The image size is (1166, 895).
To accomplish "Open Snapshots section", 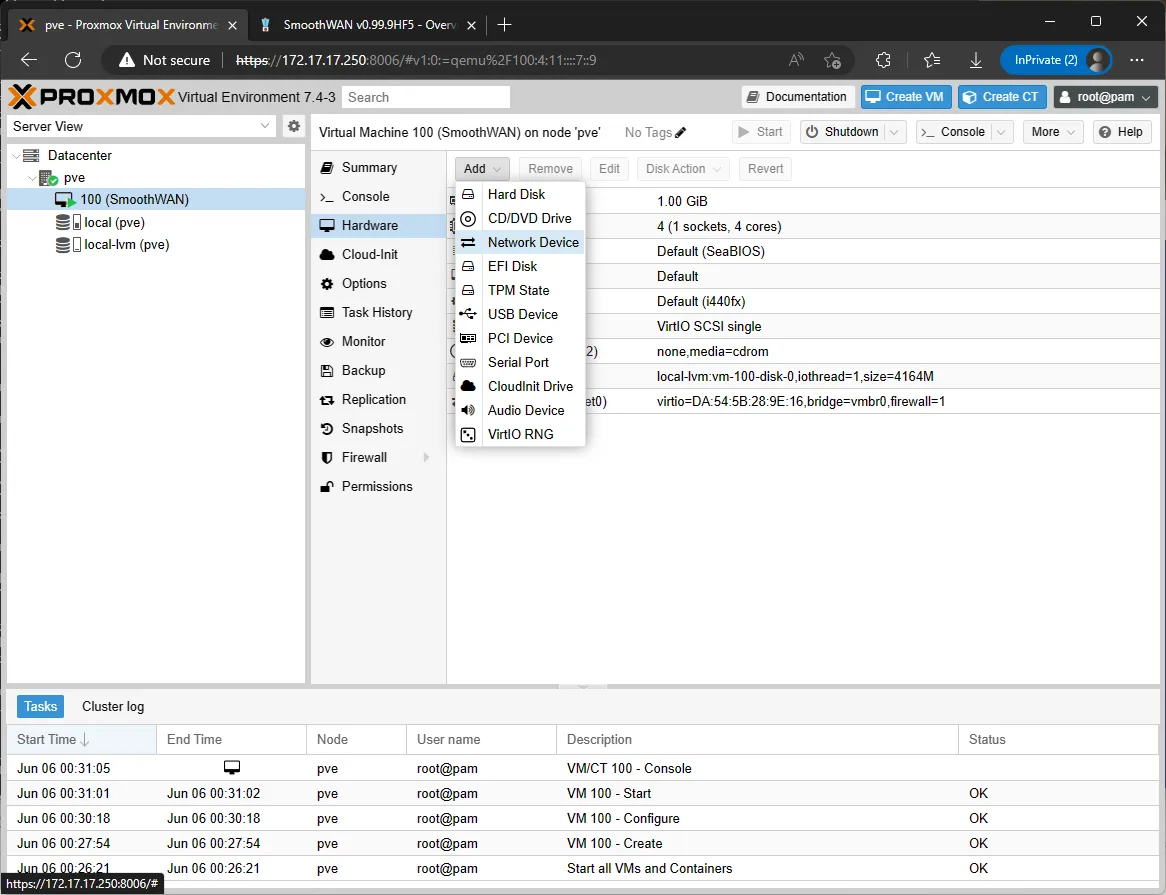I will pyautogui.click(x=379, y=428).
